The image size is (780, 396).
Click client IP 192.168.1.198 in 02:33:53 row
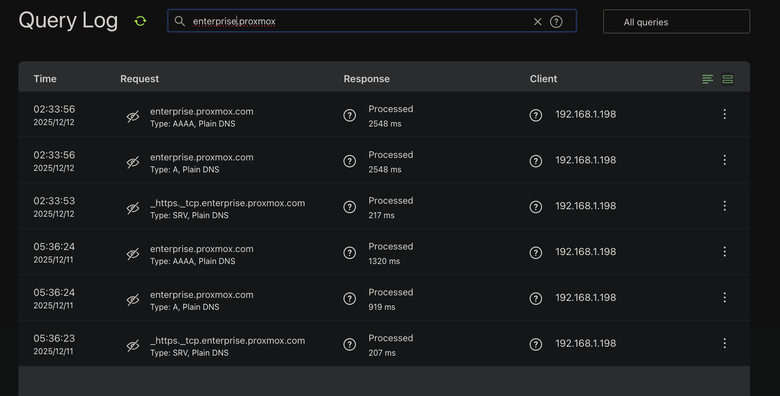tap(585, 206)
